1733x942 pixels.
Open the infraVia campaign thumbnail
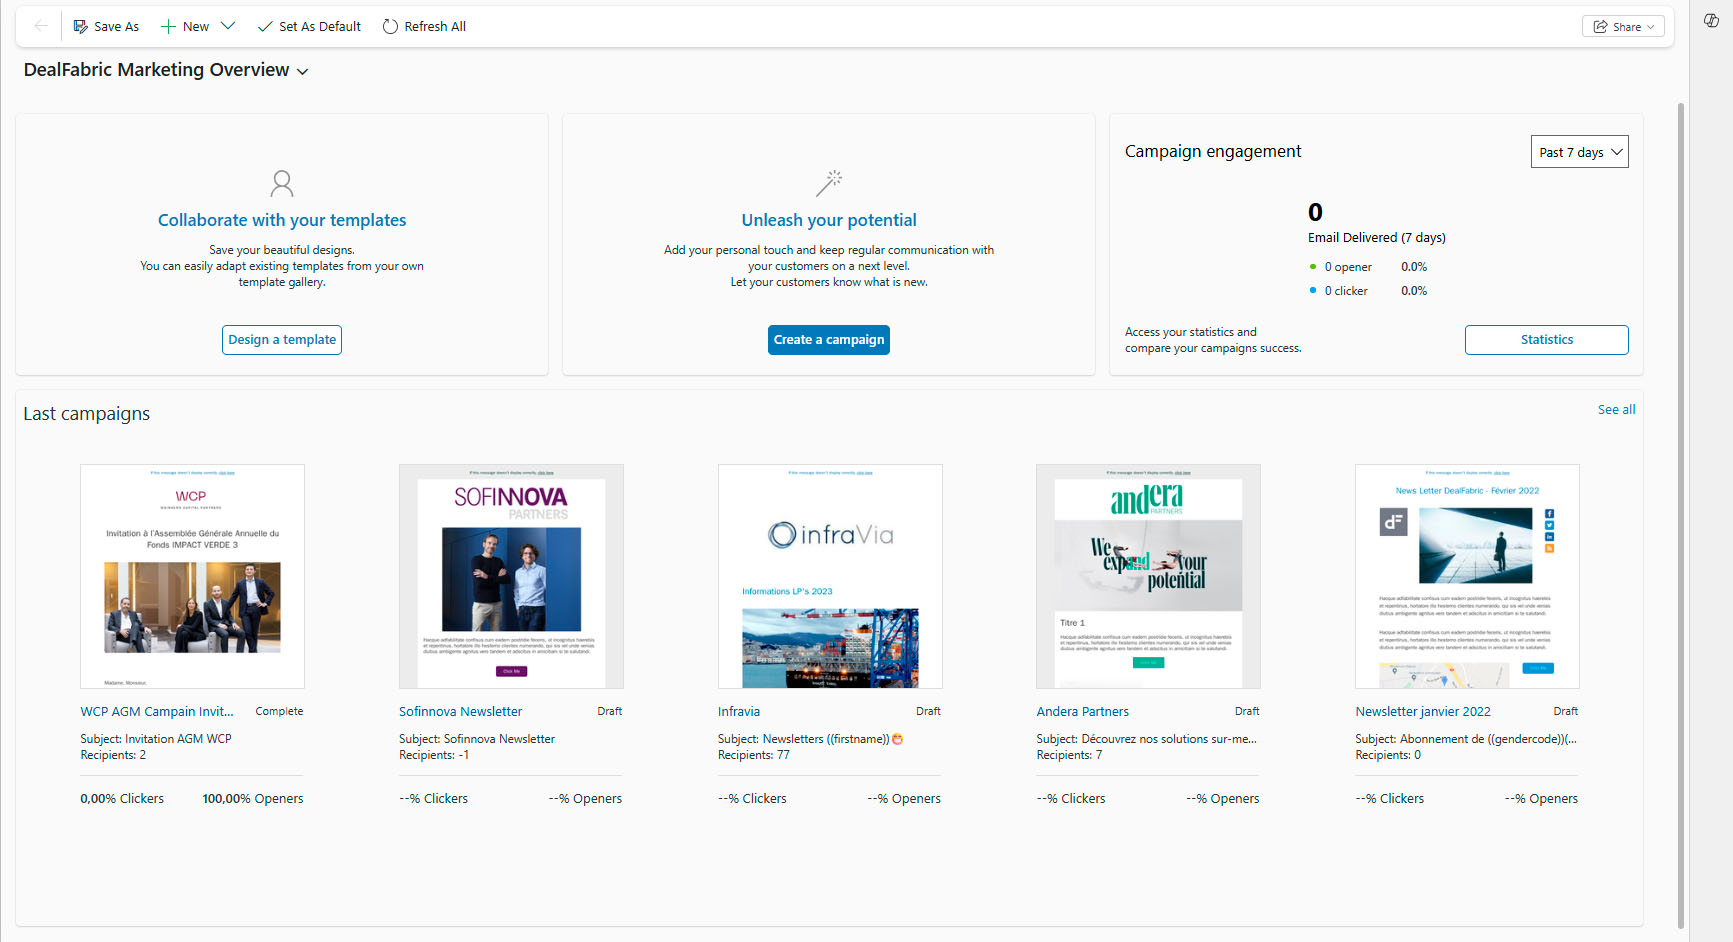pyautogui.click(x=830, y=576)
